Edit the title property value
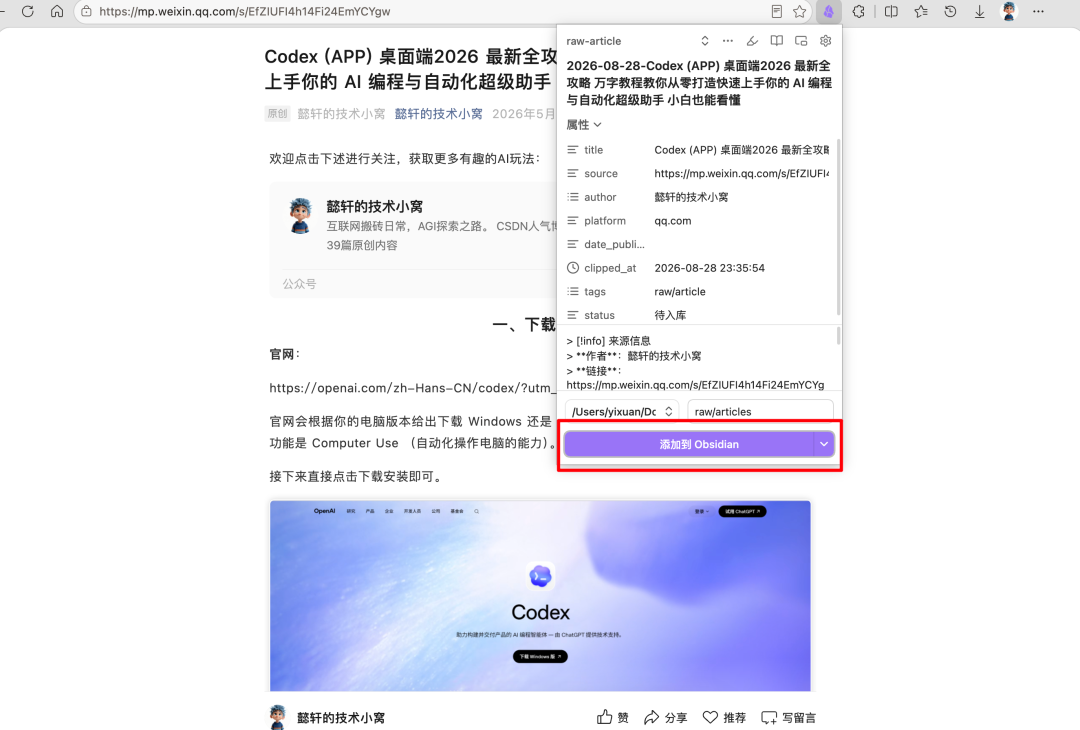Viewport: 1080px width, 730px height. [x=742, y=149]
